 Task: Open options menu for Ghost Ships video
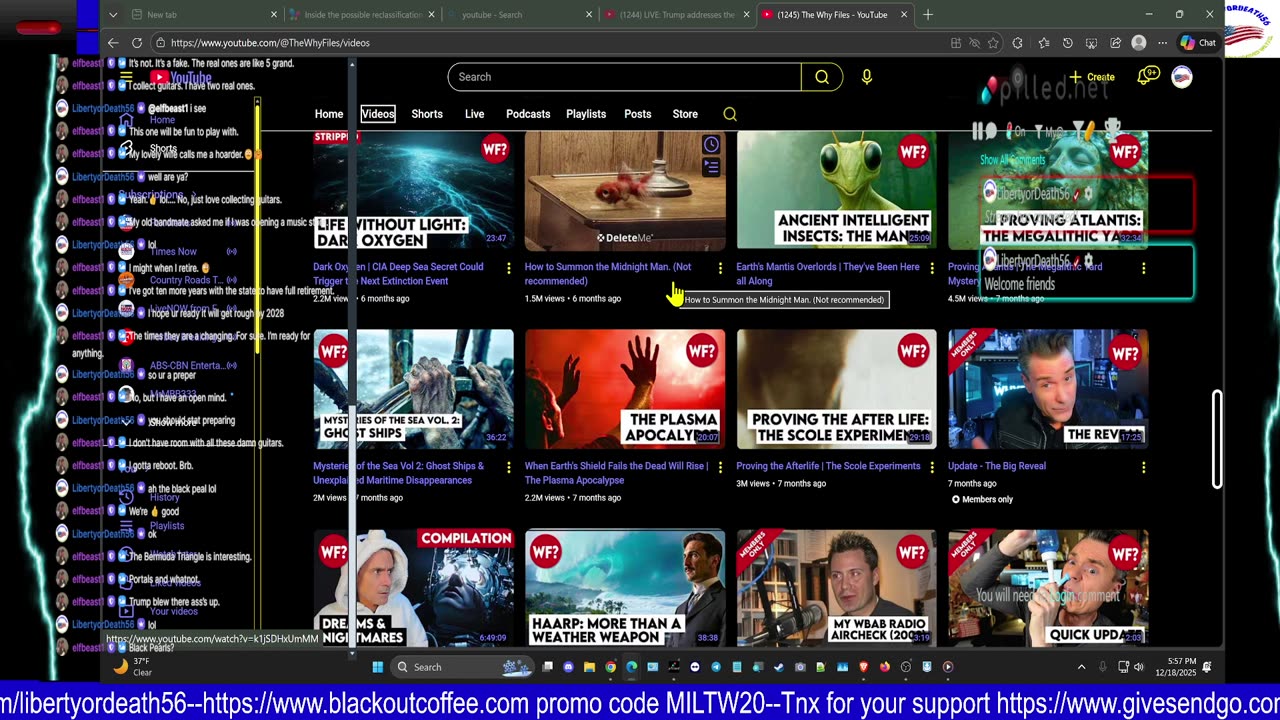point(508,467)
